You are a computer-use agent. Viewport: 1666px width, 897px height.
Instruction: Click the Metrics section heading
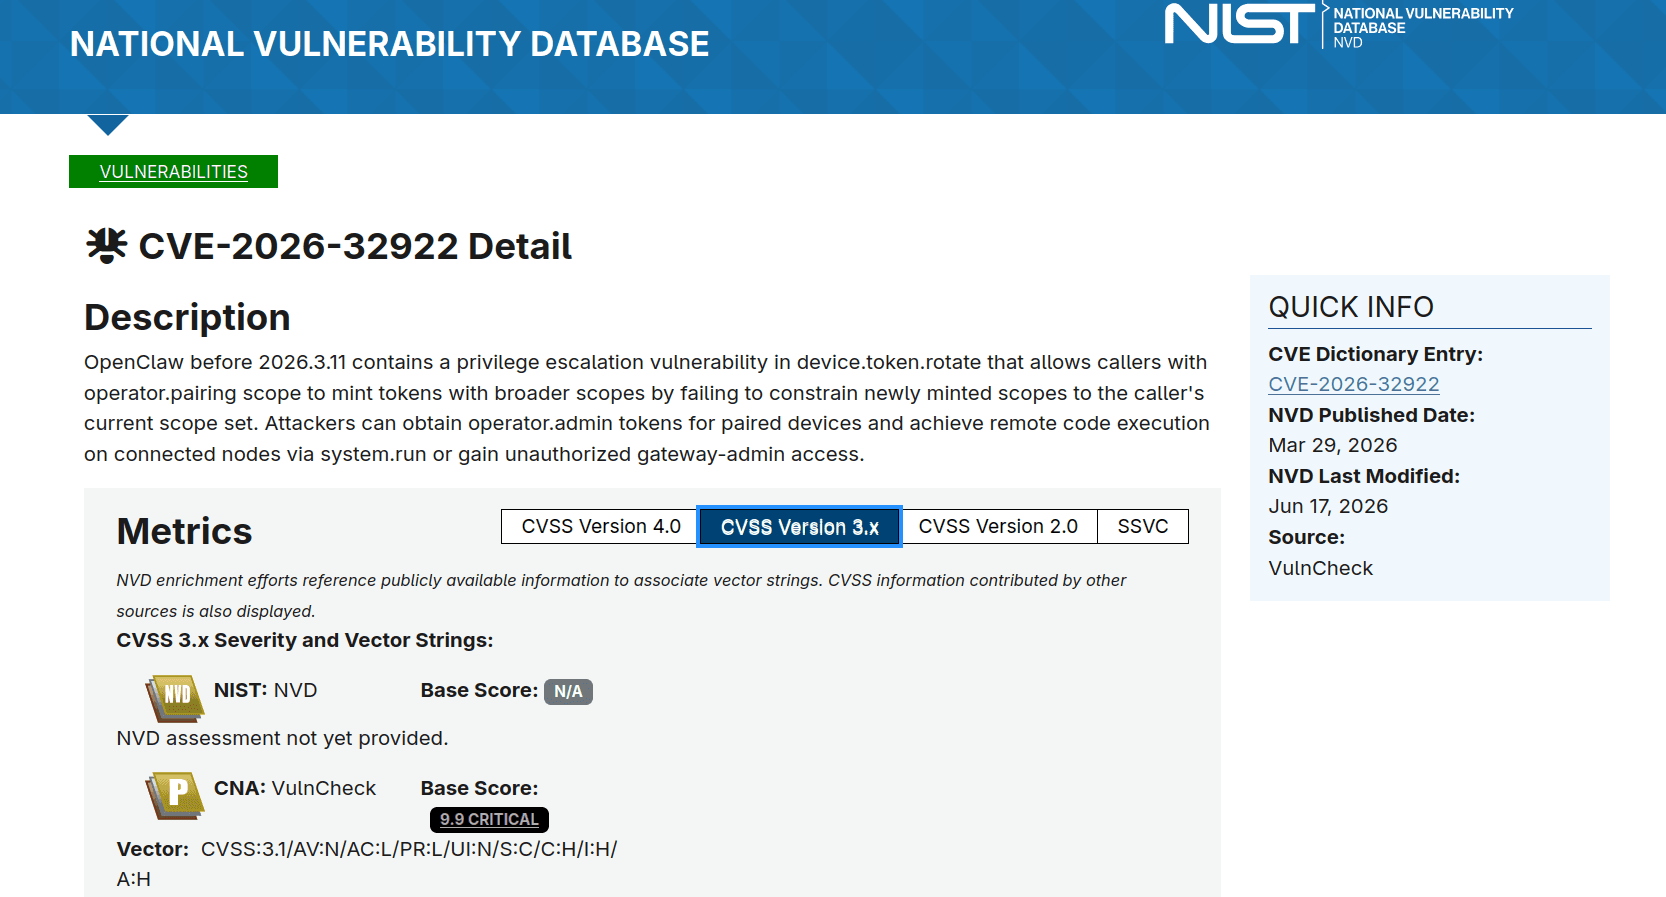184,531
